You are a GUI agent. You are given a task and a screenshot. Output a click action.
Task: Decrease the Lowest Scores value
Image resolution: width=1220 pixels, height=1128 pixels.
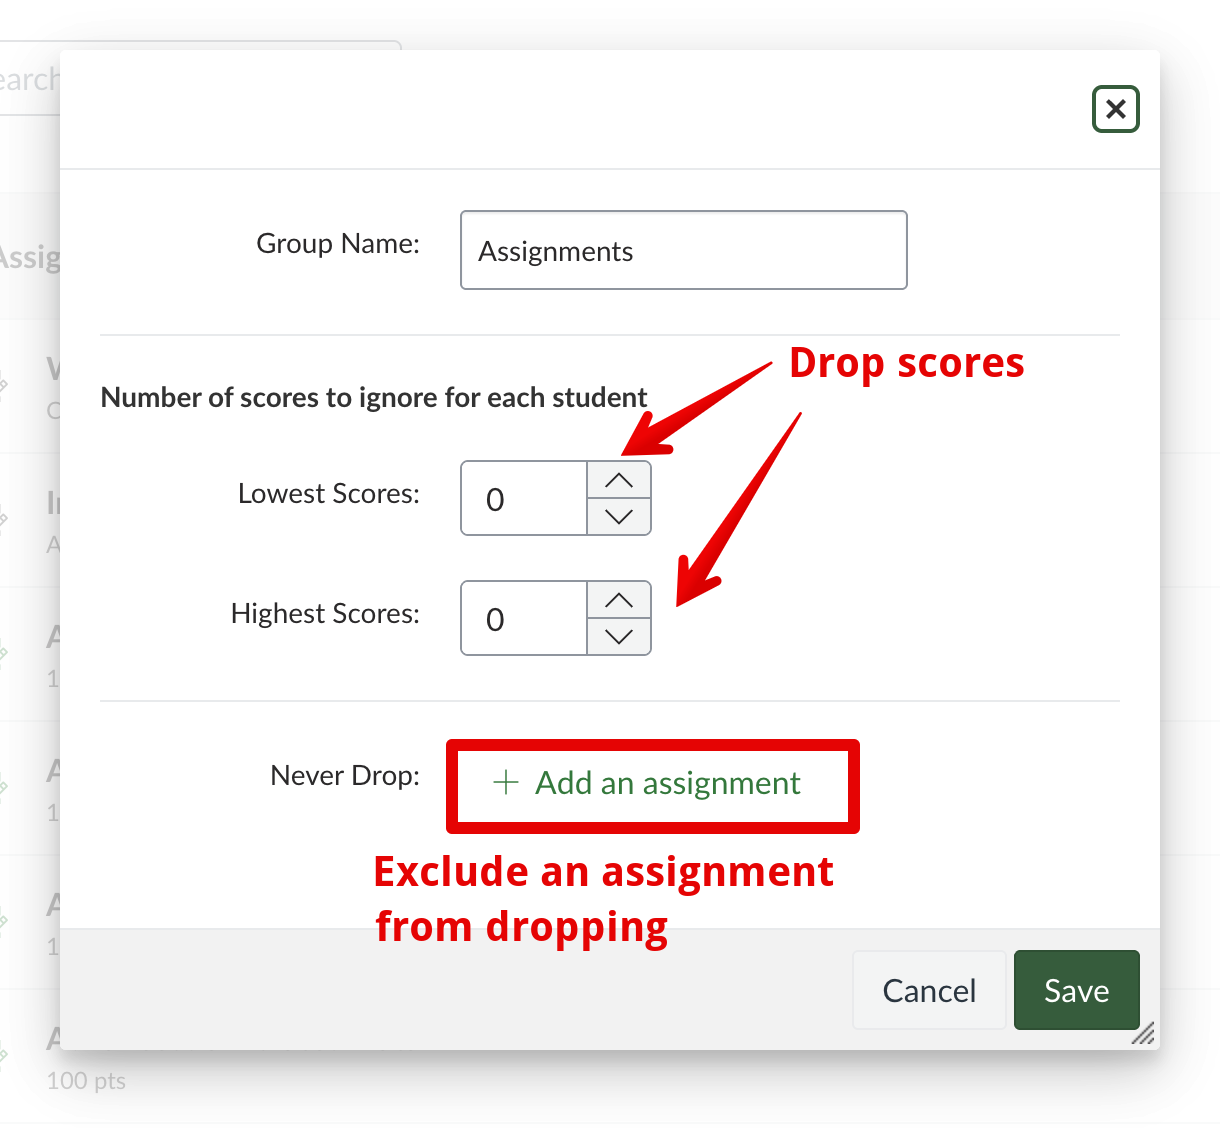619,517
